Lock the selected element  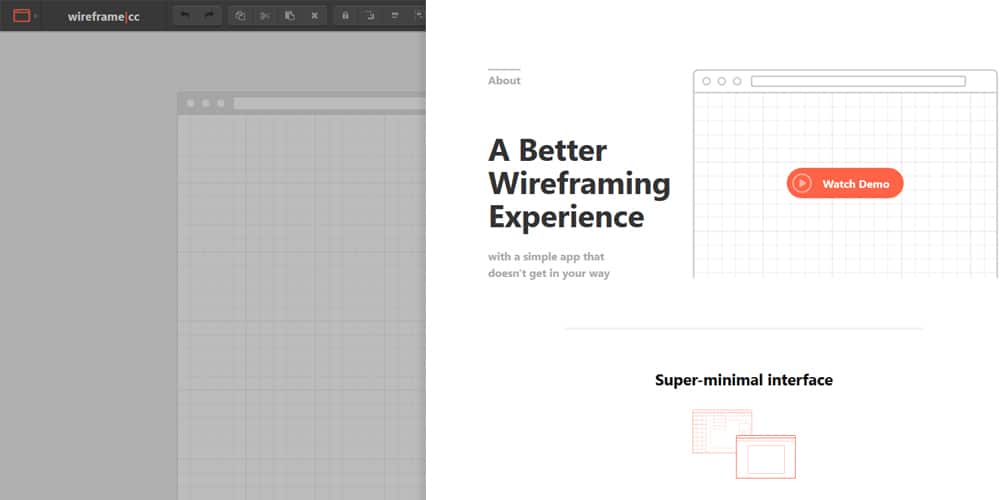[346, 15]
